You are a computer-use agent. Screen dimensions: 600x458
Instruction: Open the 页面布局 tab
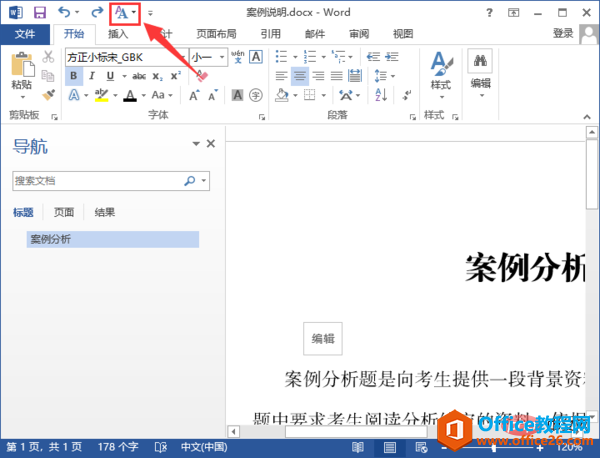(216, 34)
